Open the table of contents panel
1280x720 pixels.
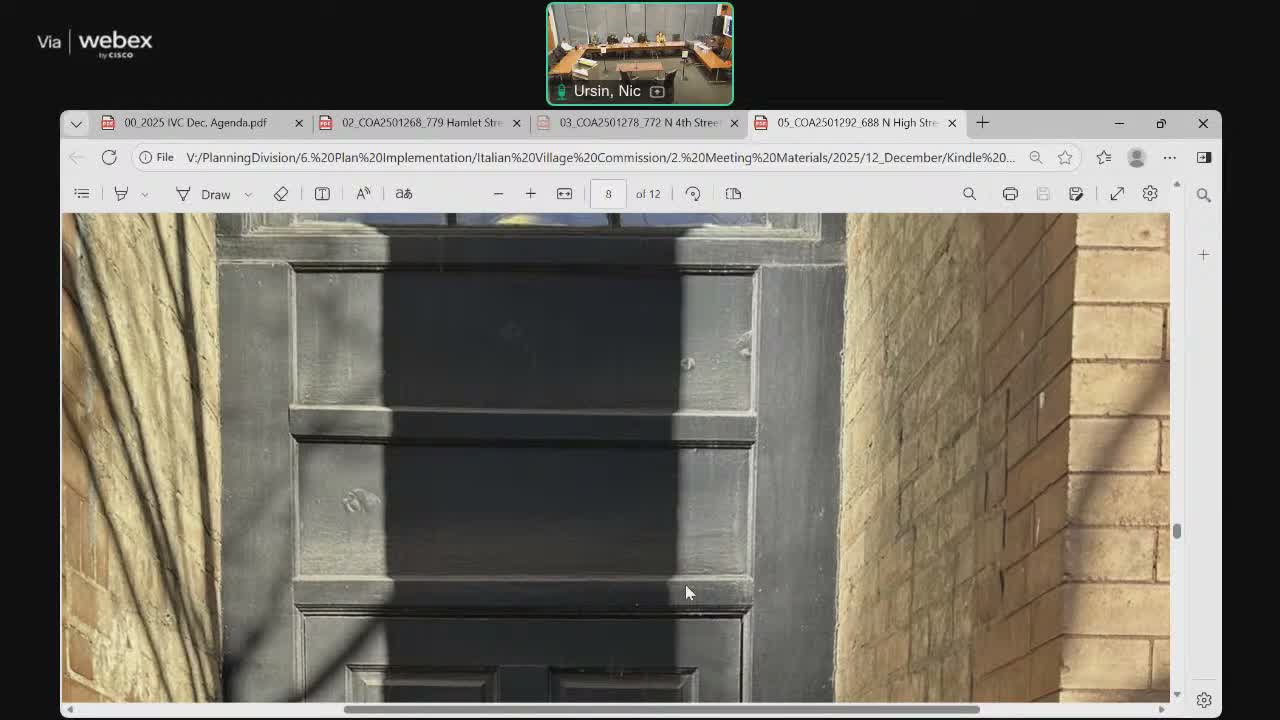pyautogui.click(x=82, y=194)
